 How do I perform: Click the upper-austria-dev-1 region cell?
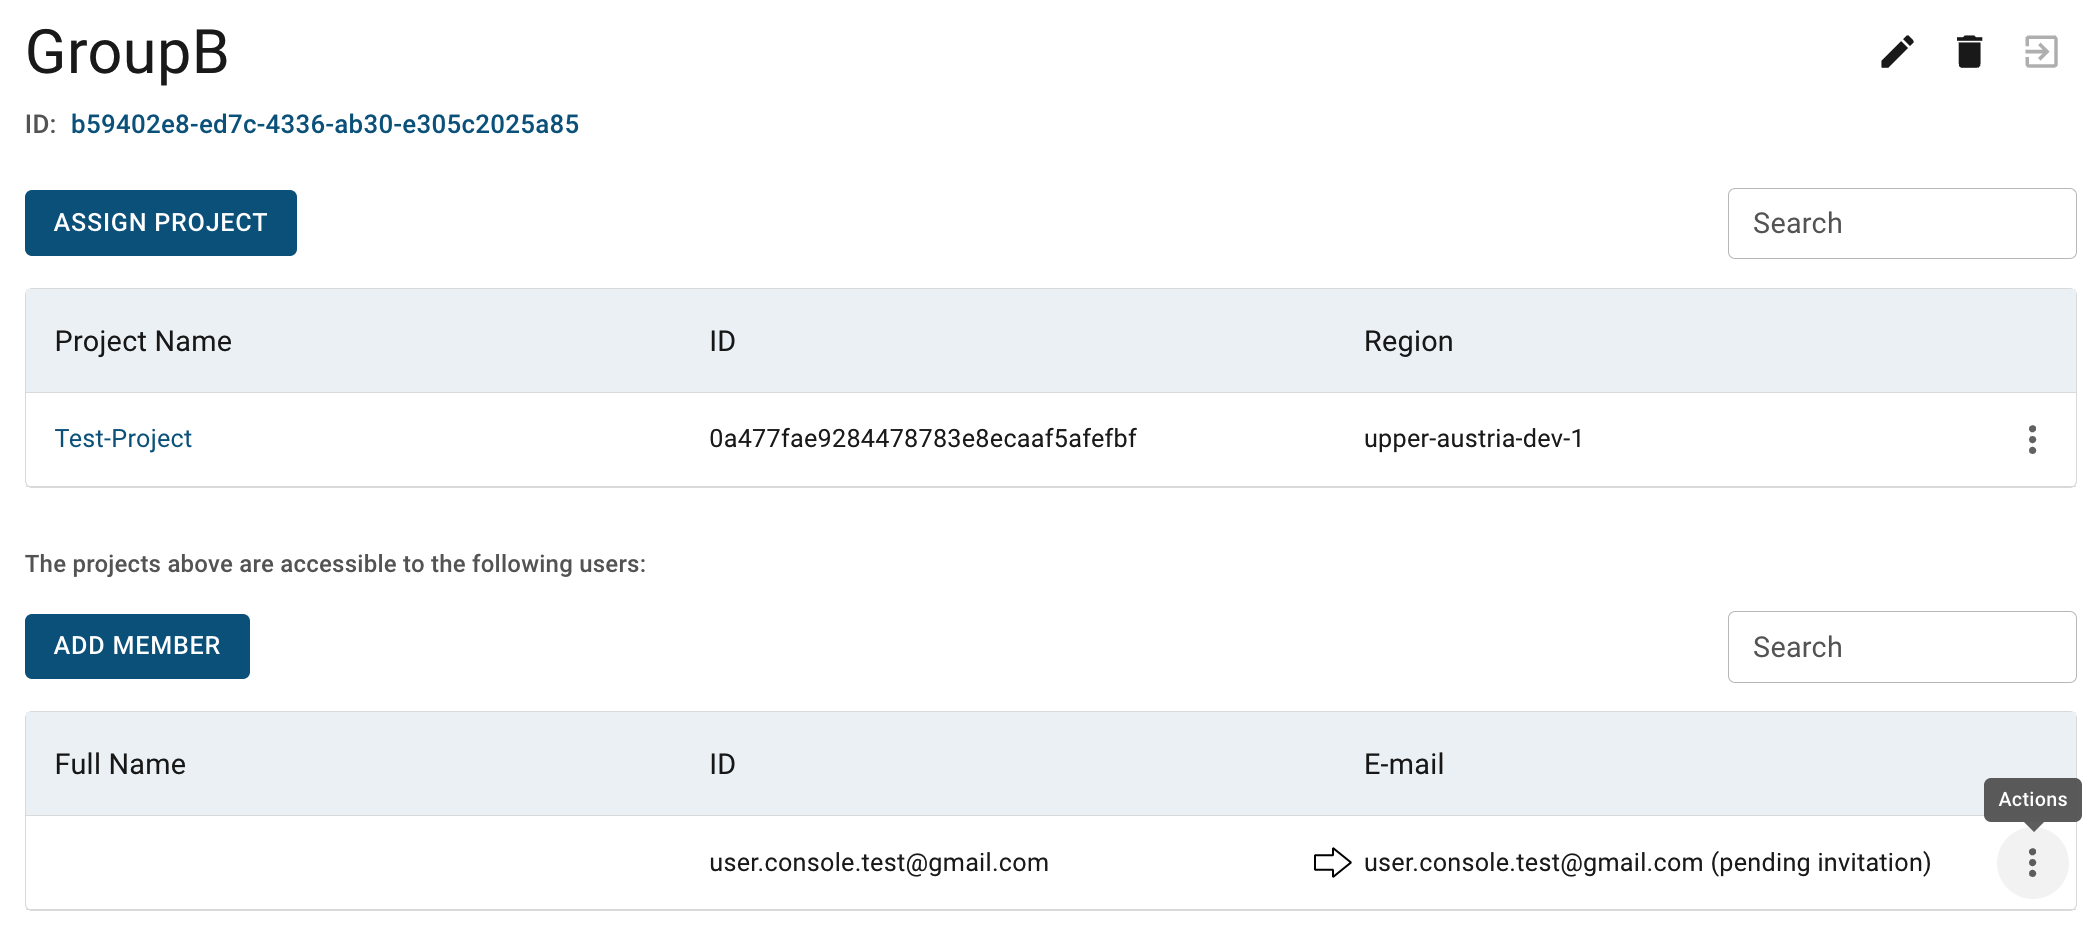1473,439
